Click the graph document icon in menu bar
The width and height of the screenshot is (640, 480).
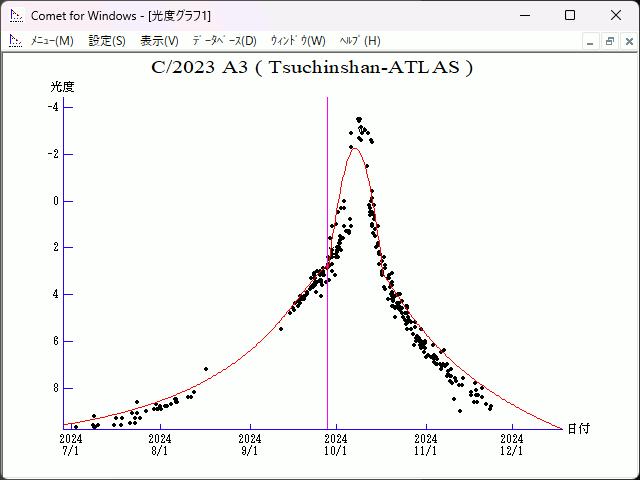pyautogui.click(x=15, y=41)
